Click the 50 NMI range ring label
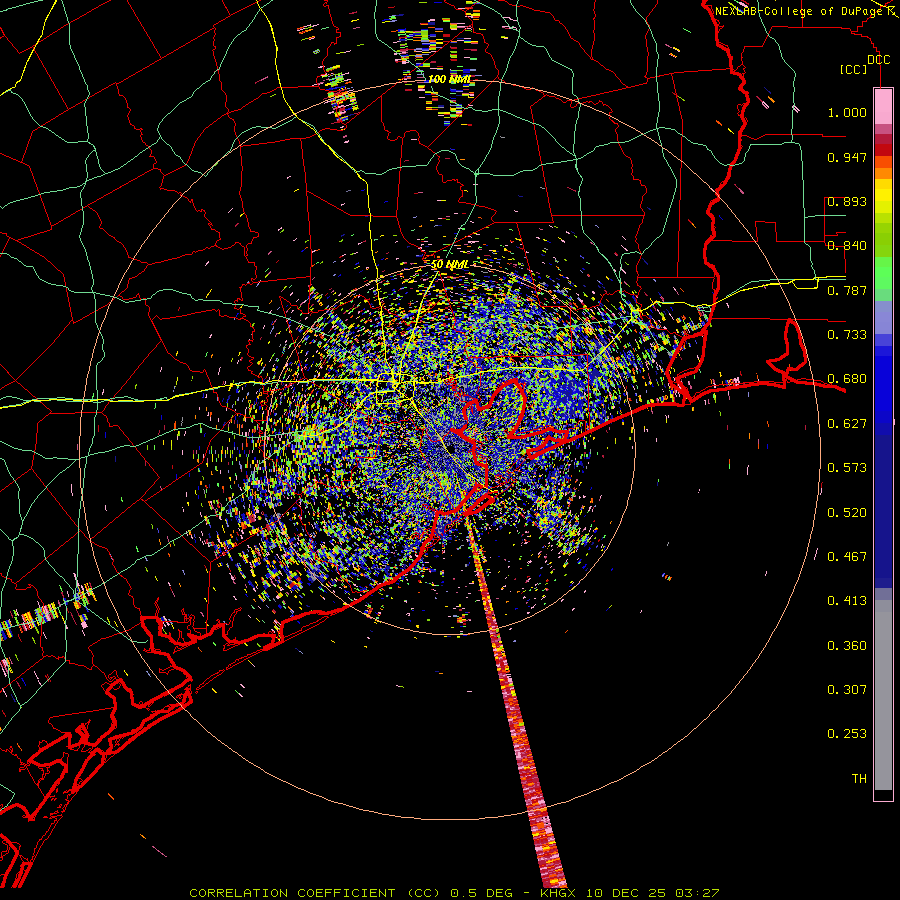 click(x=449, y=264)
